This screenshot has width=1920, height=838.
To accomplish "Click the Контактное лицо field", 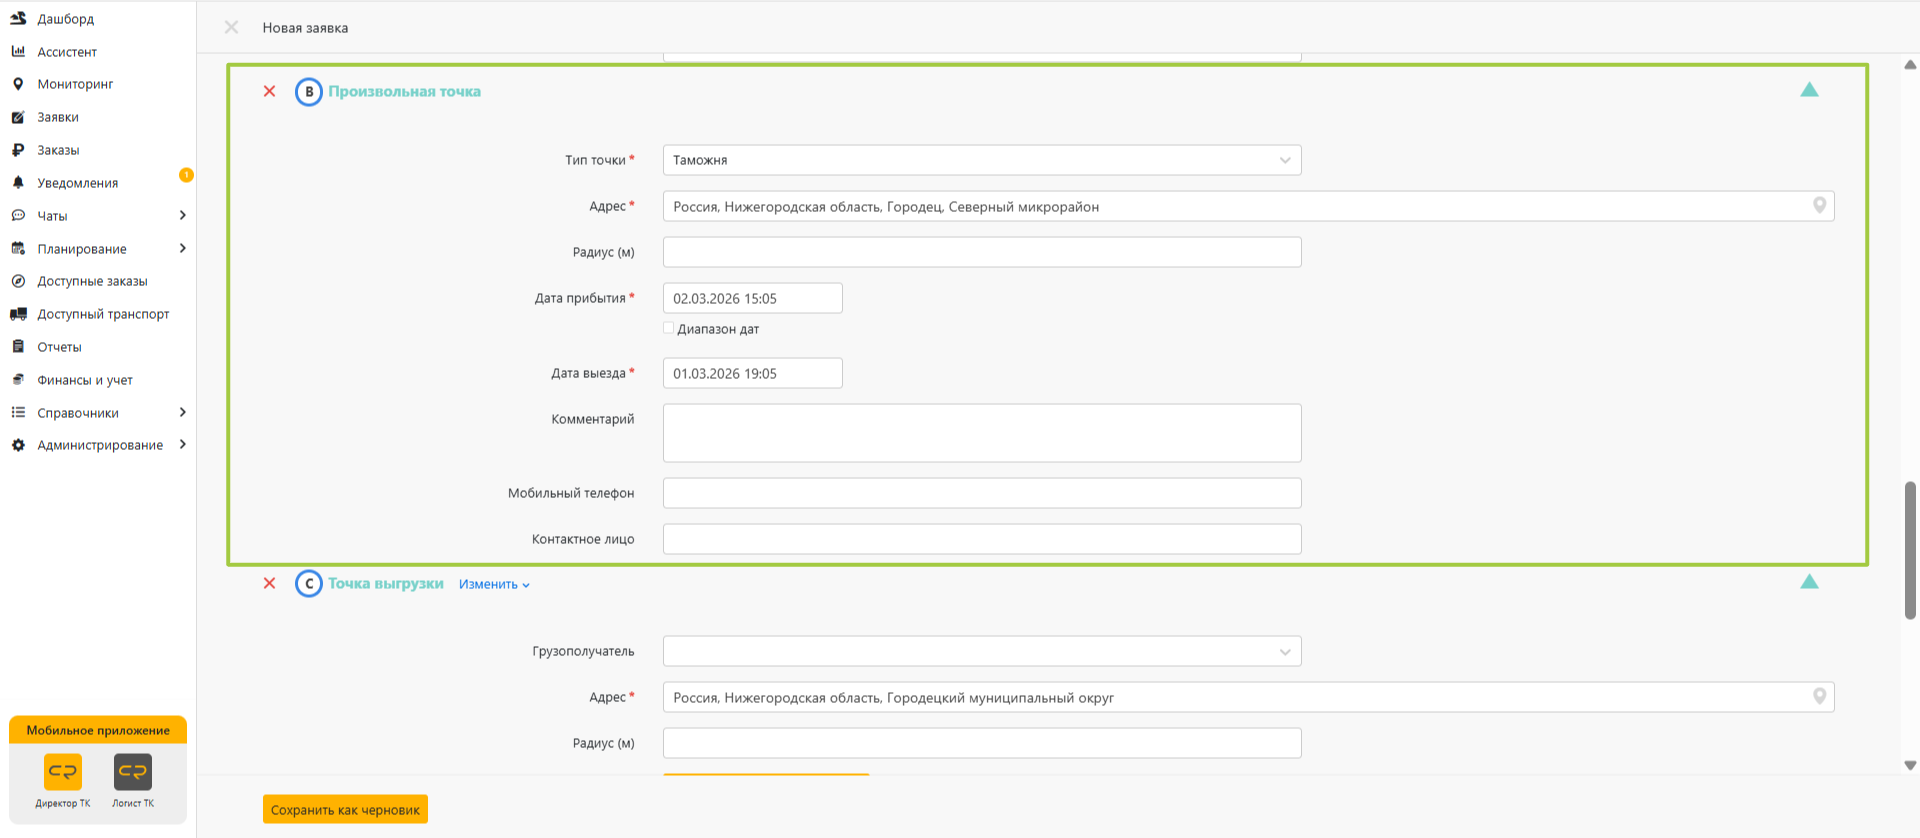I will [x=982, y=539].
